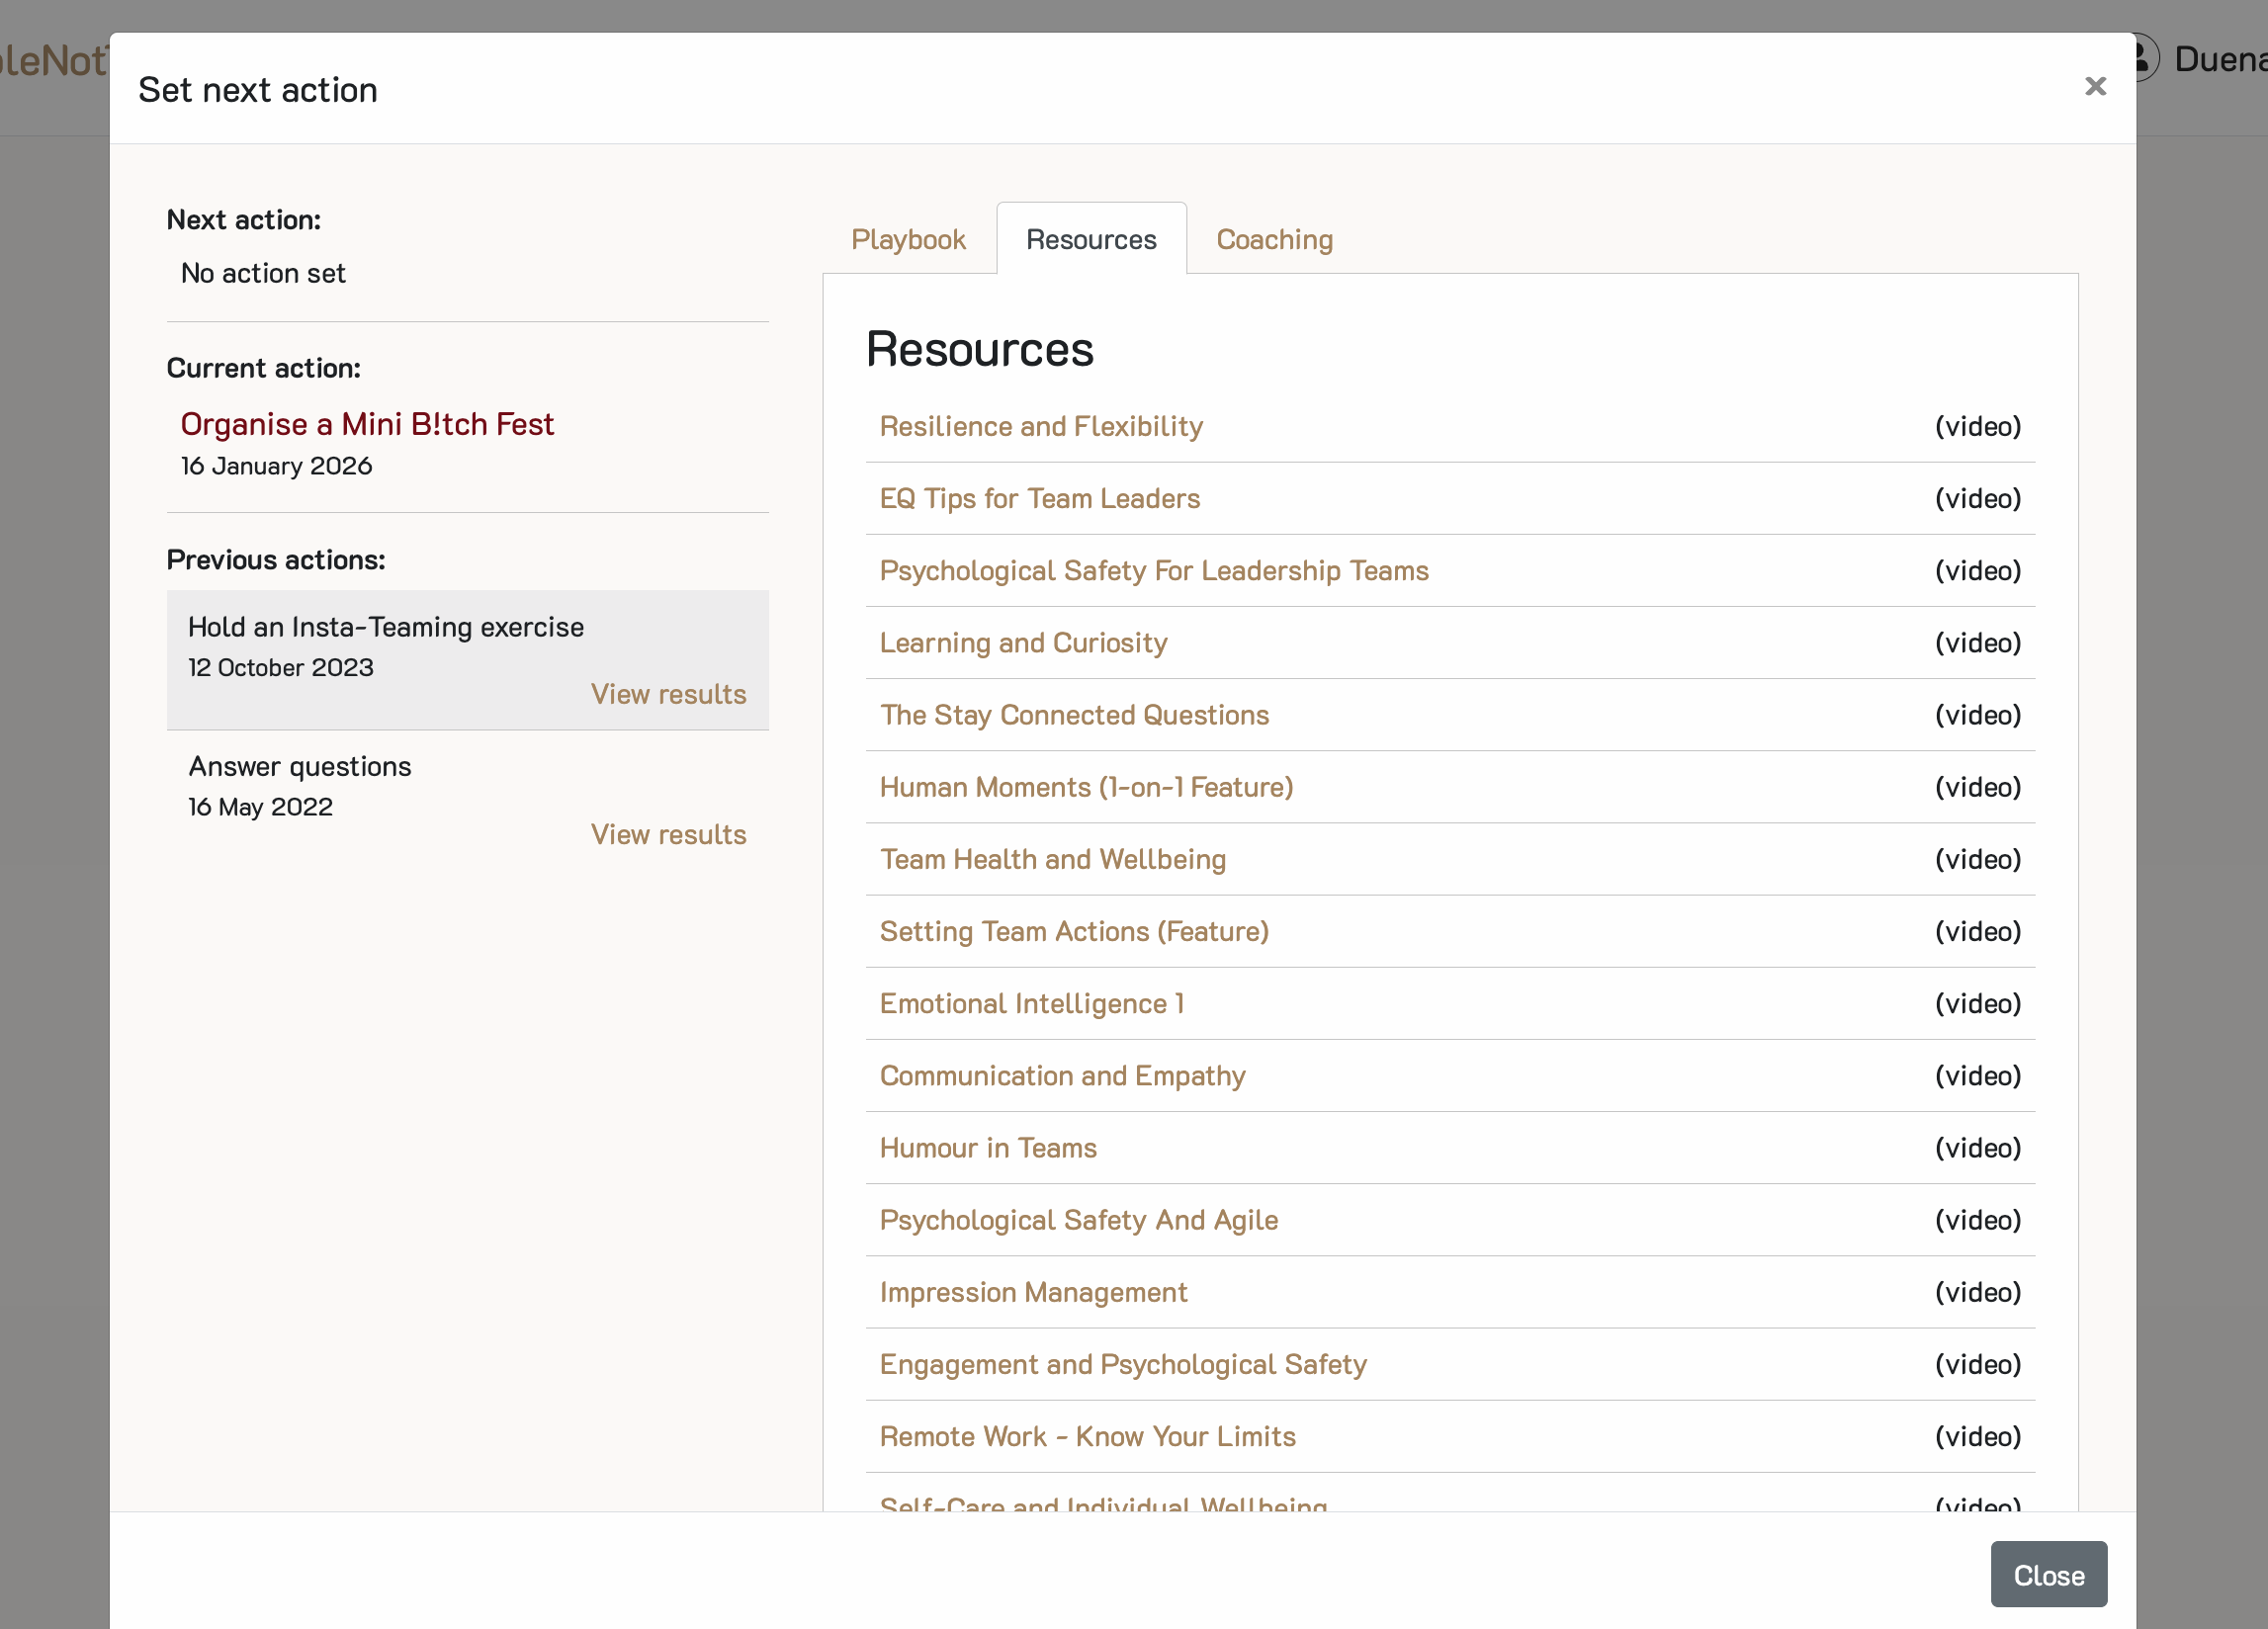Open The Stay Connected Questions
2268x1629 pixels.
1074,715
